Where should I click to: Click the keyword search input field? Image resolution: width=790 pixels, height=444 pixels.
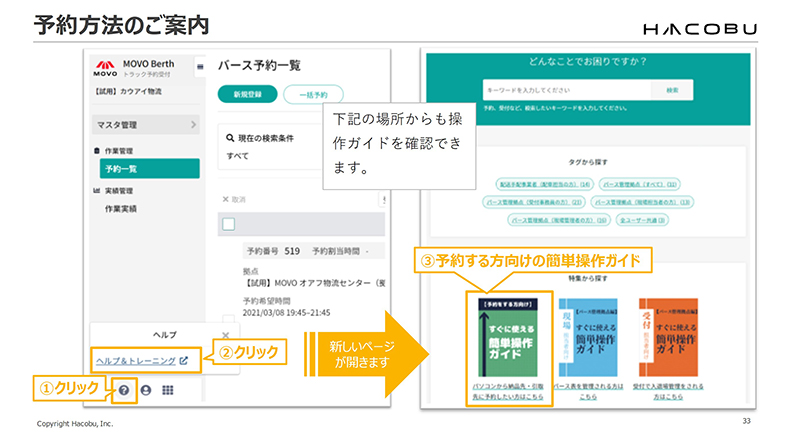565,90
